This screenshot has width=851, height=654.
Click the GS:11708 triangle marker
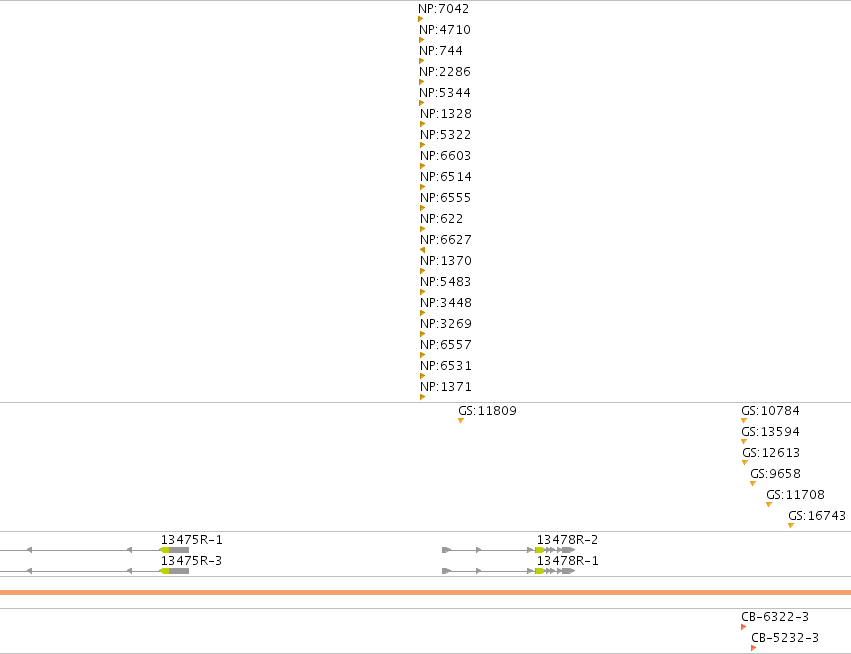point(769,505)
